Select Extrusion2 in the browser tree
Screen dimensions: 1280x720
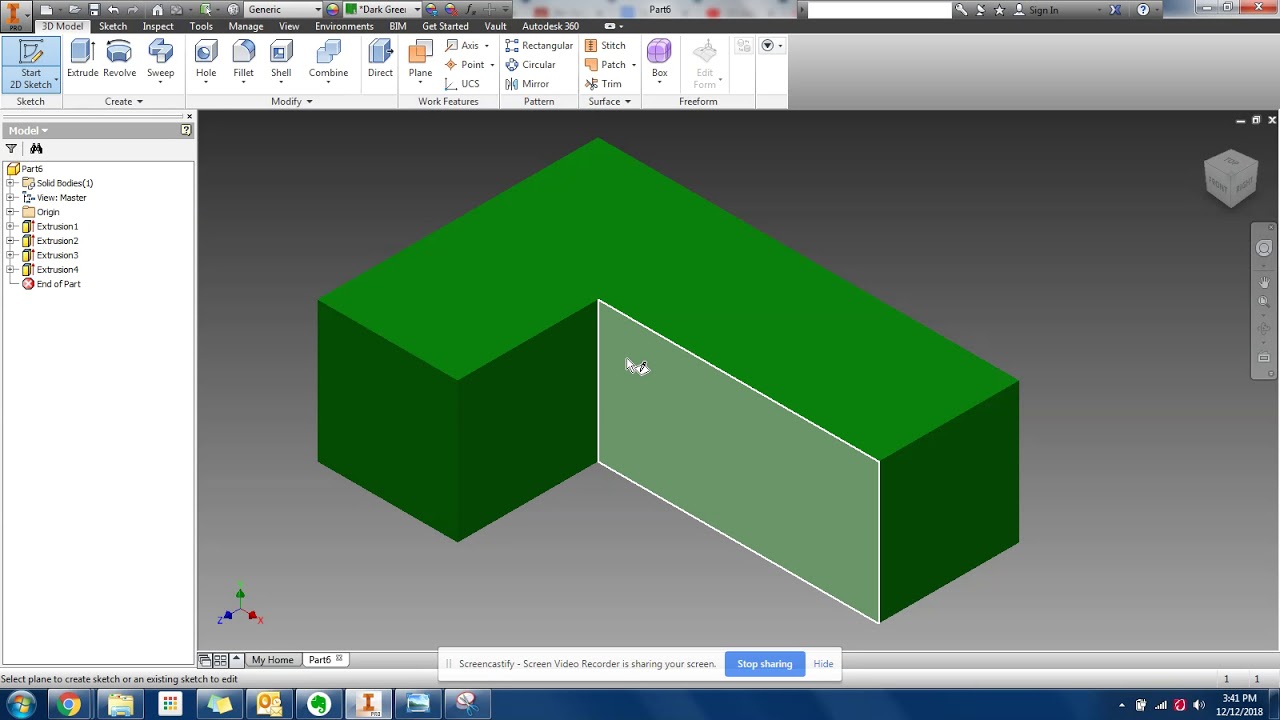click(x=57, y=241)
